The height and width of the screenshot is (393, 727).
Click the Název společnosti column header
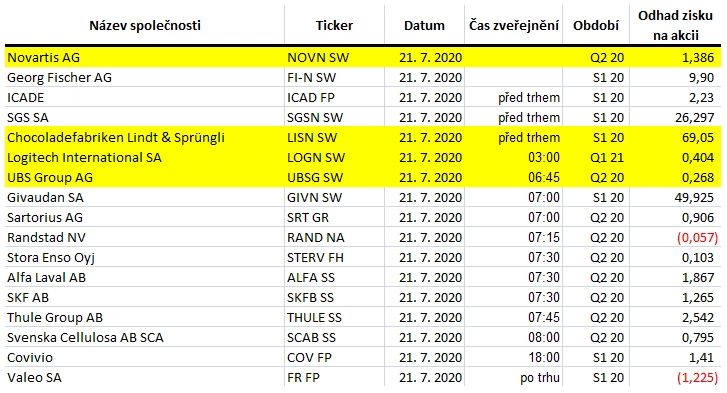pos(145,25)
